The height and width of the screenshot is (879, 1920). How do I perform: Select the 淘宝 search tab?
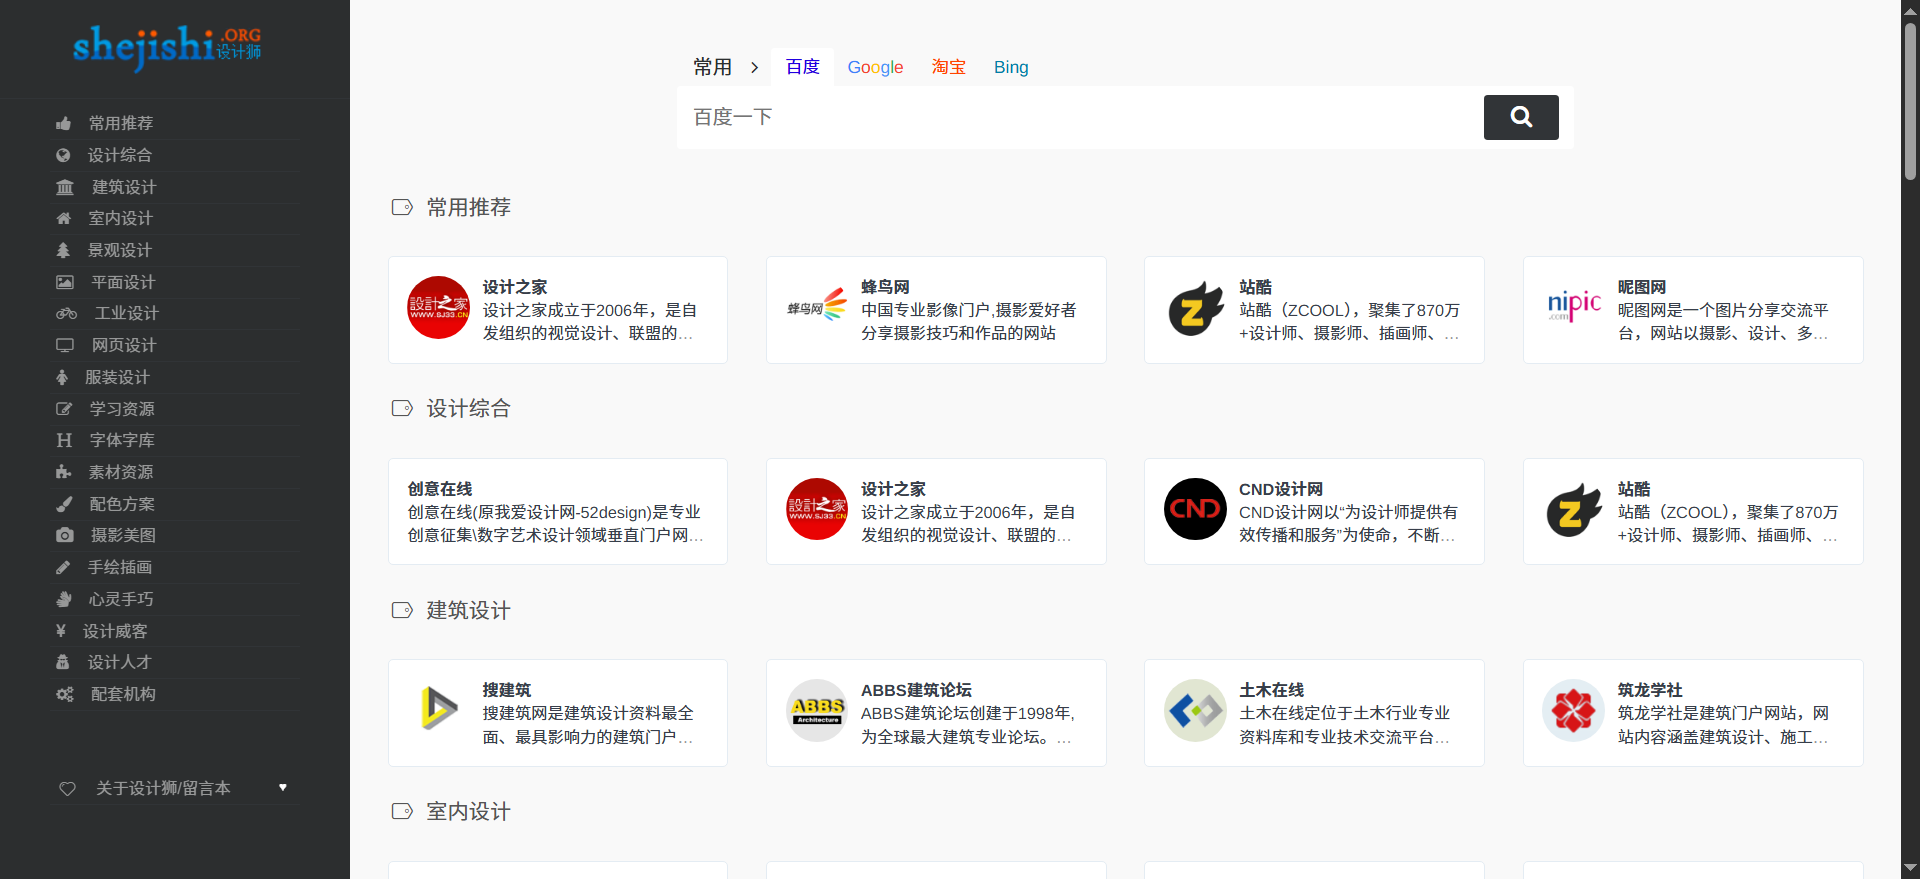(949, 67)
